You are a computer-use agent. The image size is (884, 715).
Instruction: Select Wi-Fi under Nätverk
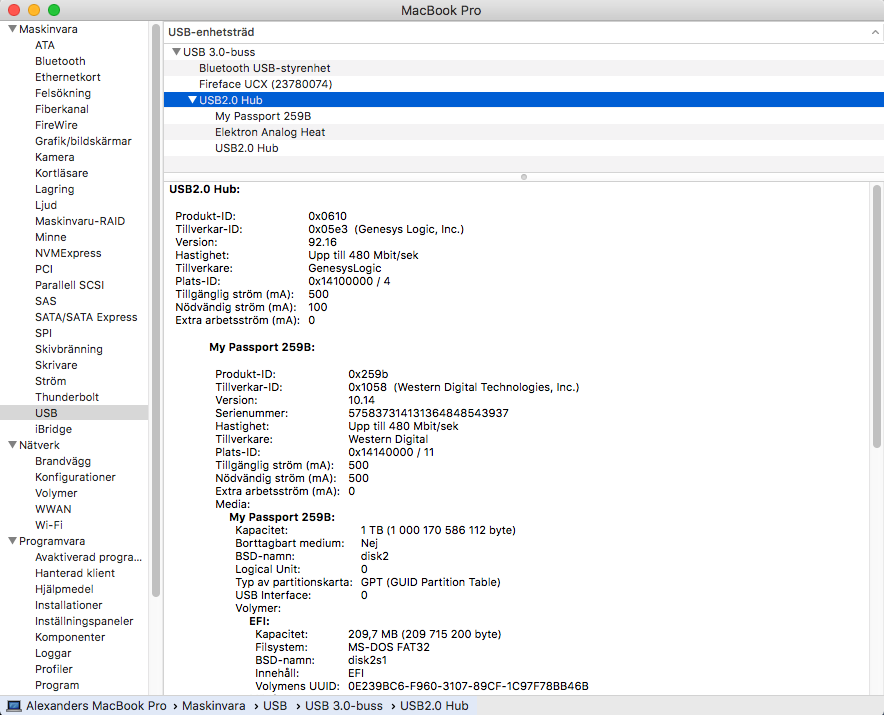[49, 525]
